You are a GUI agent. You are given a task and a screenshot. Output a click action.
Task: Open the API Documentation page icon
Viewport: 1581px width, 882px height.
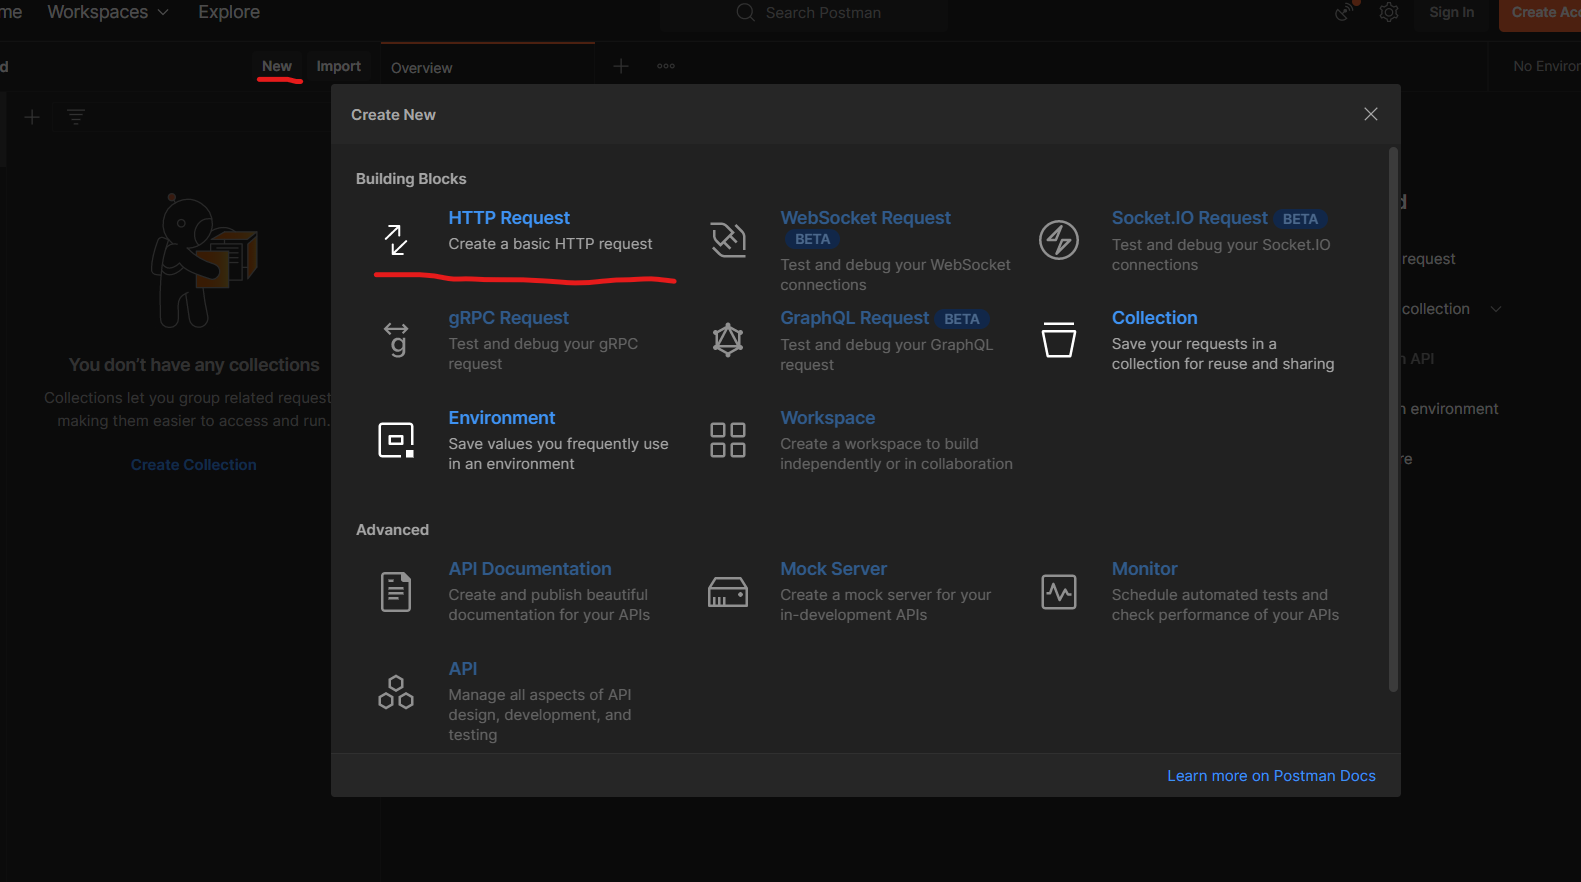[396, 591]
